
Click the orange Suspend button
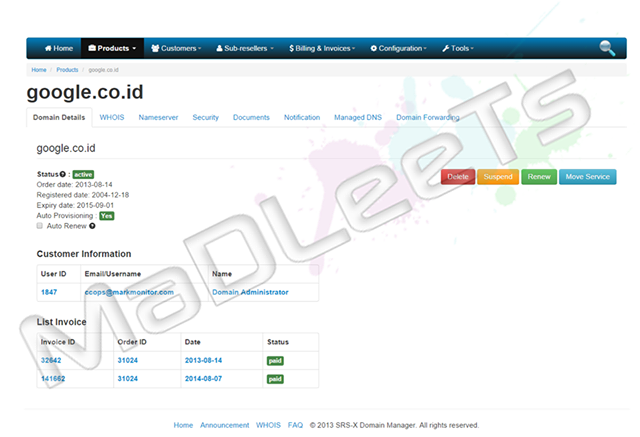(498, 177)
